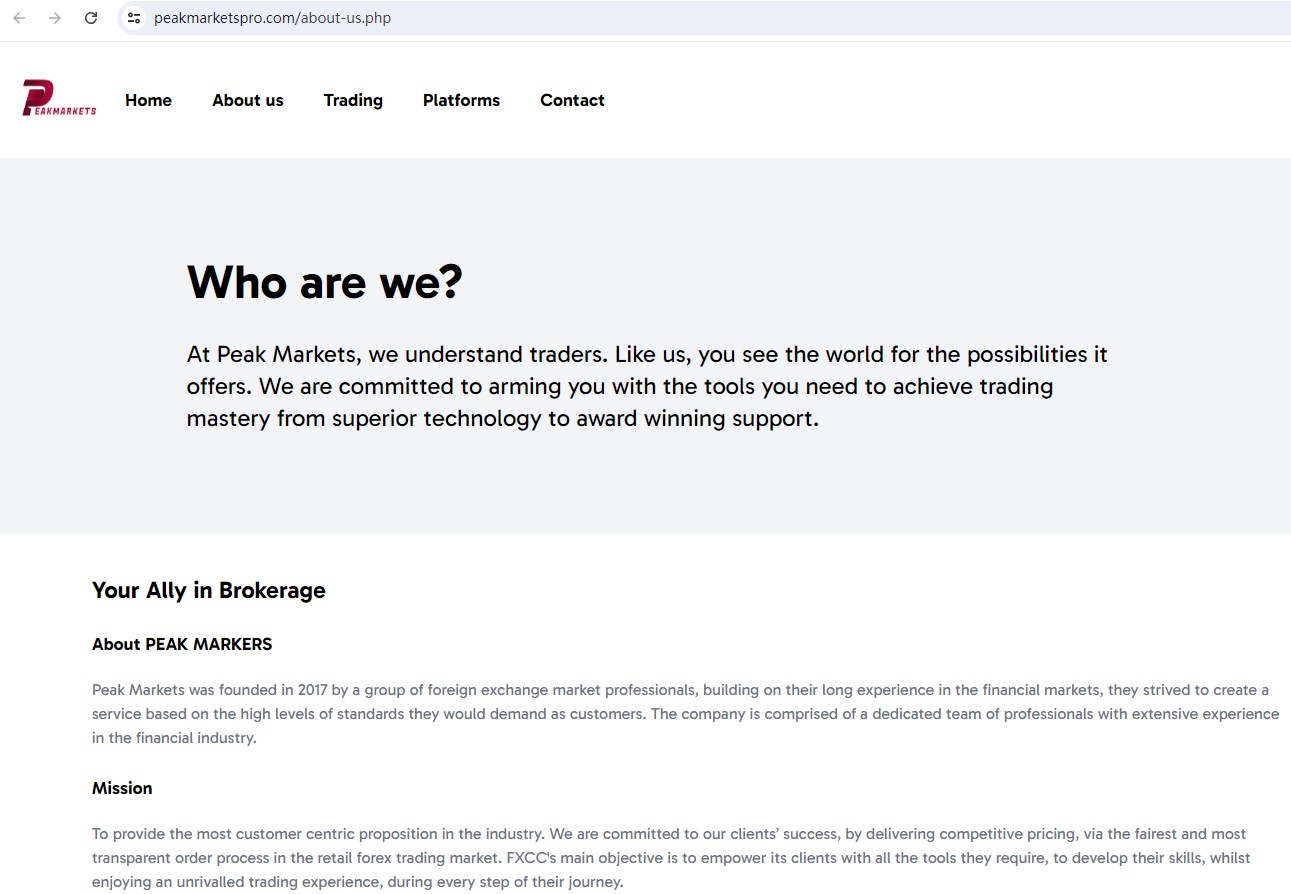The image size is (1291, 894).
Task: Go to the Platforms section
Action: (x=461, y=100)
